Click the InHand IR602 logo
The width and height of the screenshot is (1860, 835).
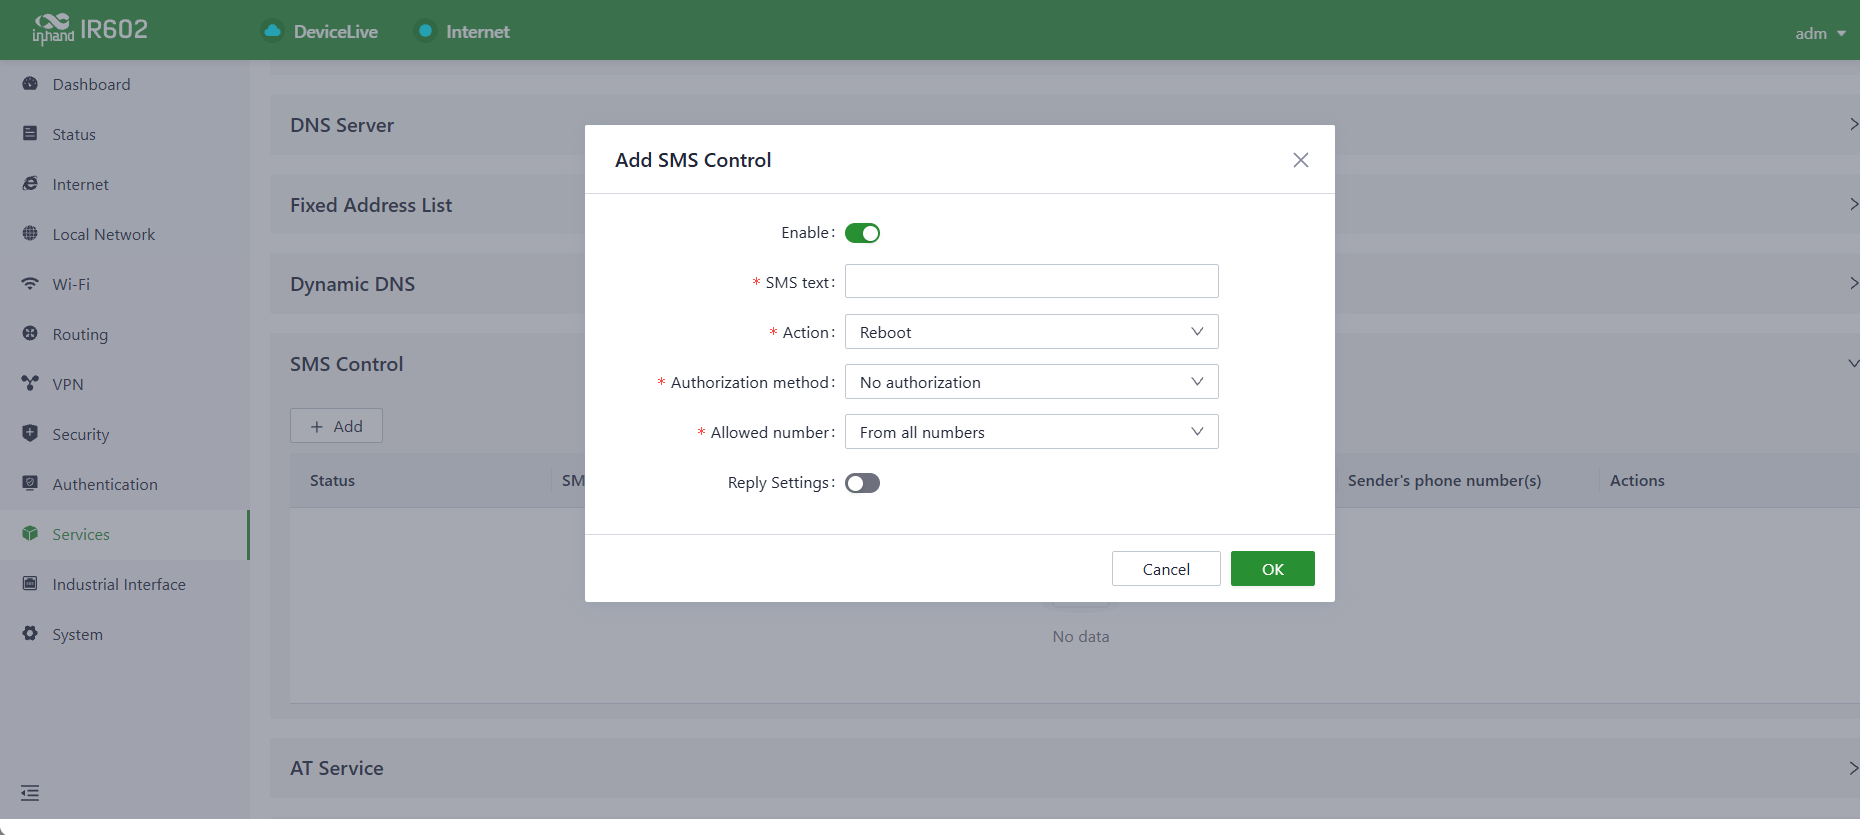pyautogui.click(x=90, y=29)
